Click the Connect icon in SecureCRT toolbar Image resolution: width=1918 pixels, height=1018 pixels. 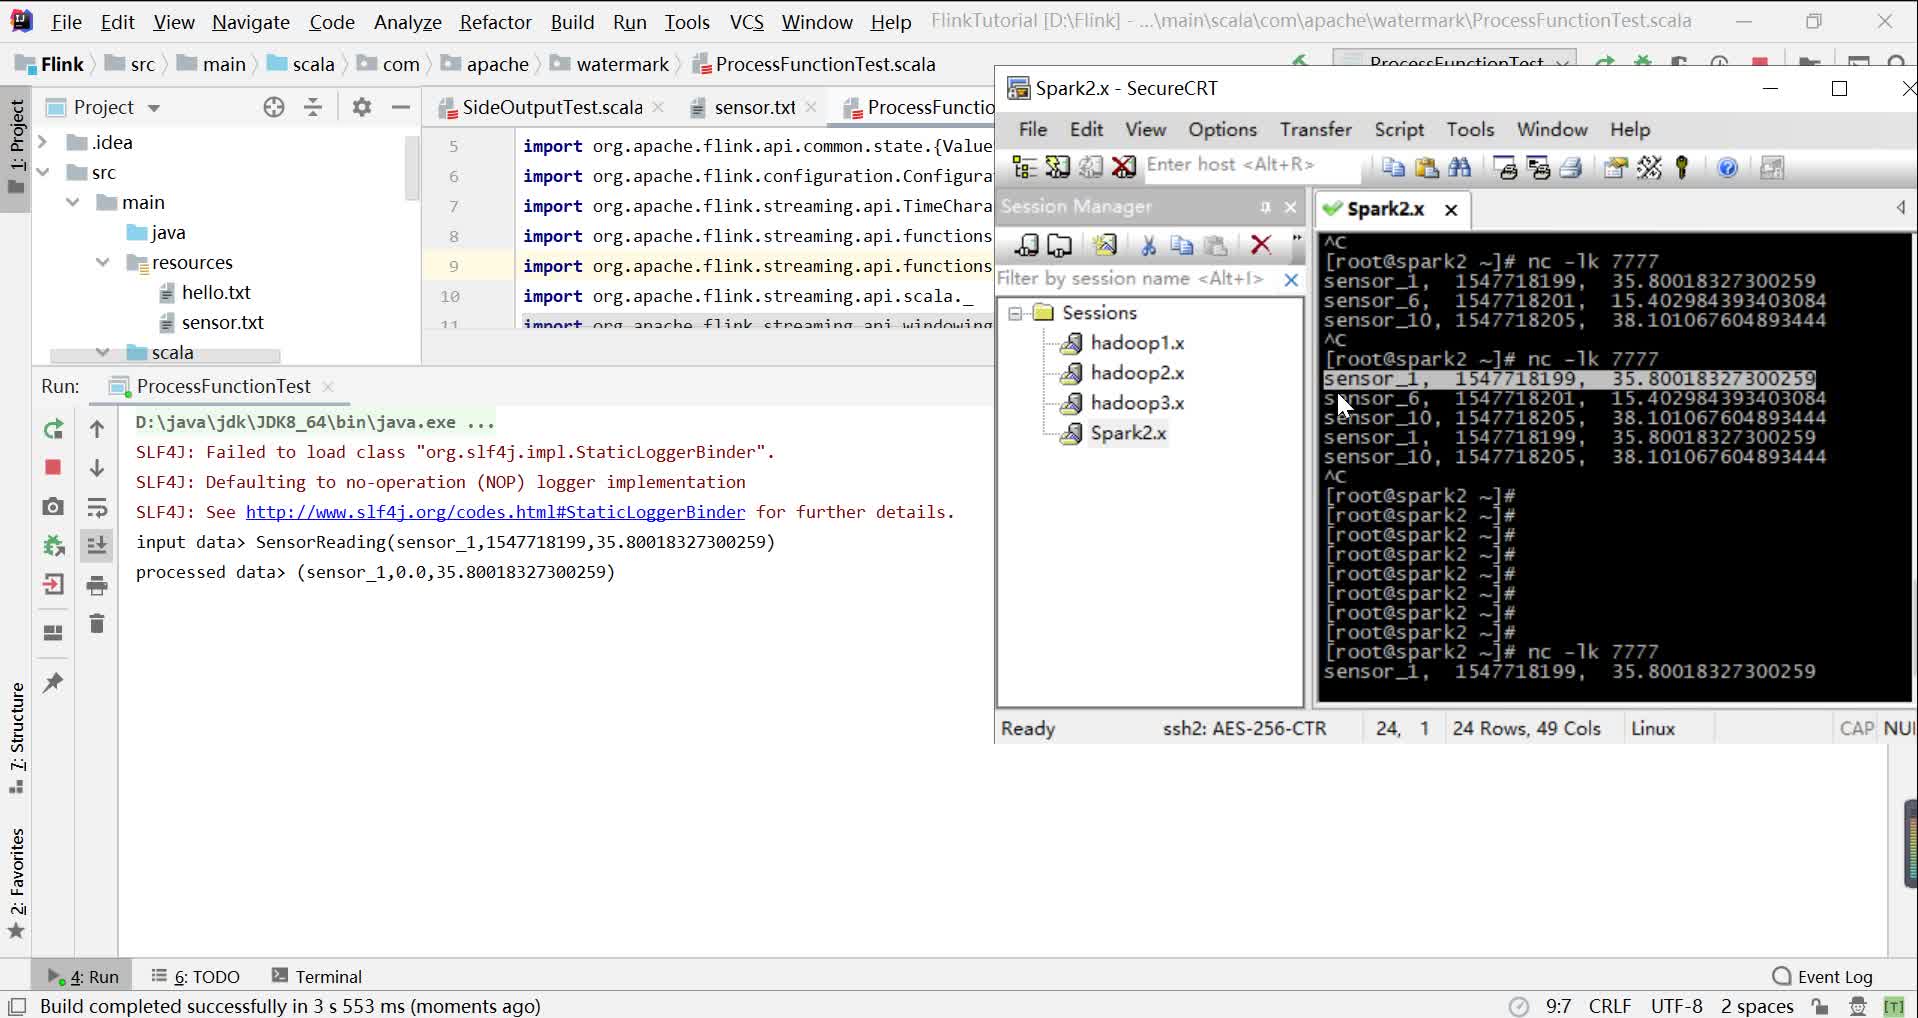pyautogui.click(x=1058, y=167)
